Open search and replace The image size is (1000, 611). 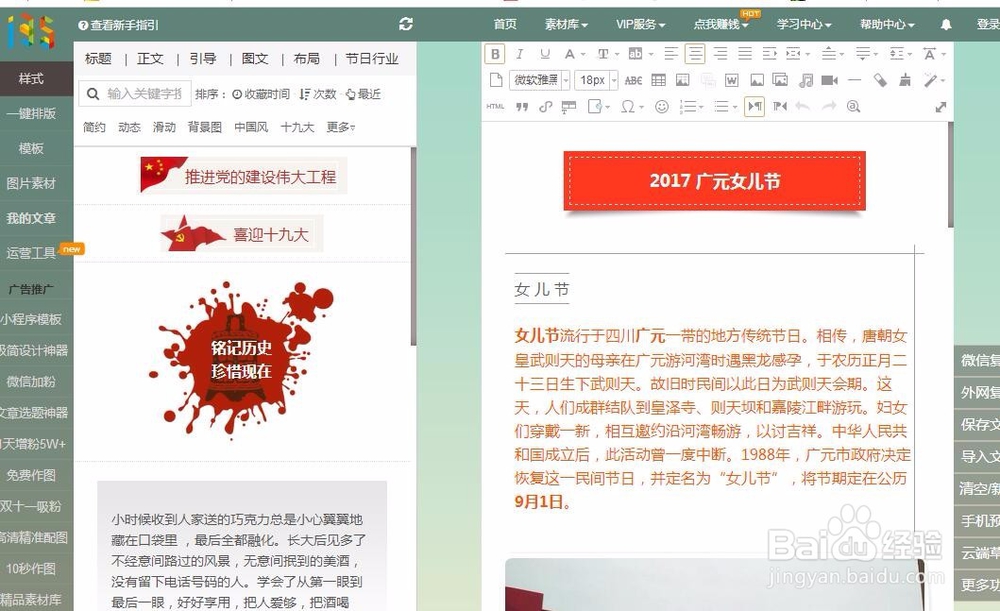pyautogui.click(x=853, y=107)
